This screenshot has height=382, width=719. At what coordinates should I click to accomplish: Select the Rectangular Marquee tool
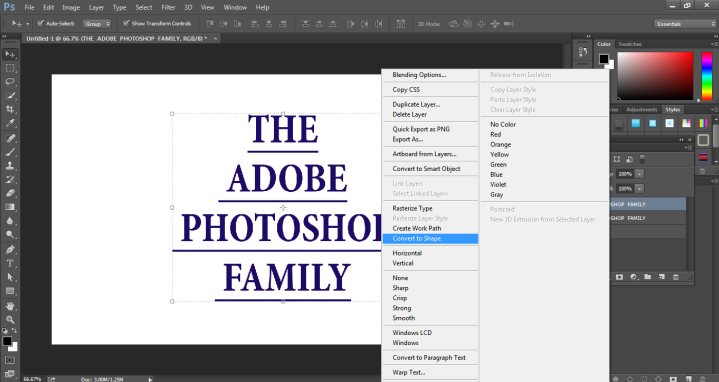coord(10,68)
